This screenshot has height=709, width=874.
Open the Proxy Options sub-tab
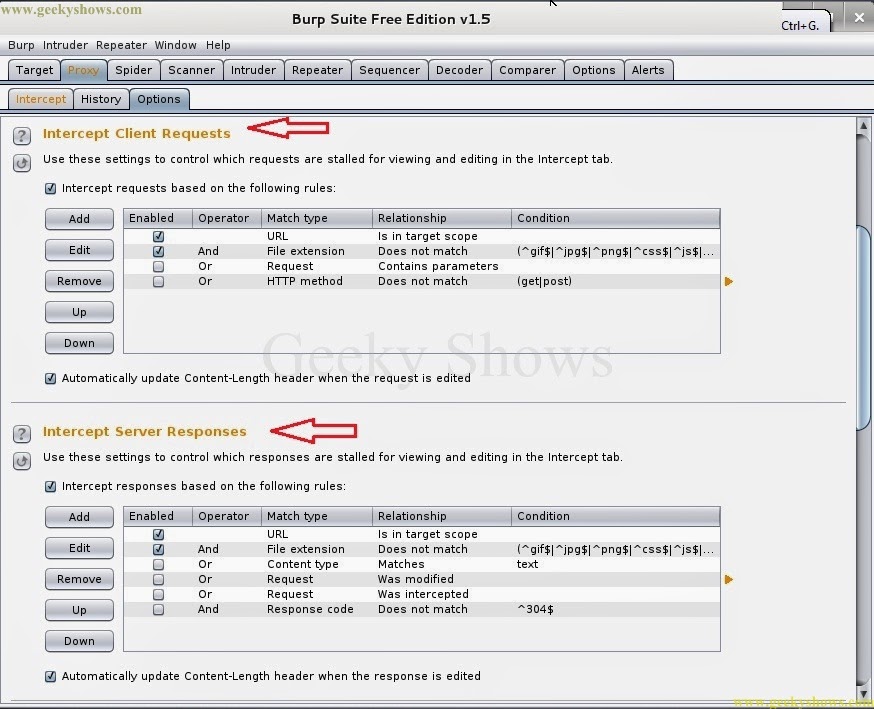[159, 99]
